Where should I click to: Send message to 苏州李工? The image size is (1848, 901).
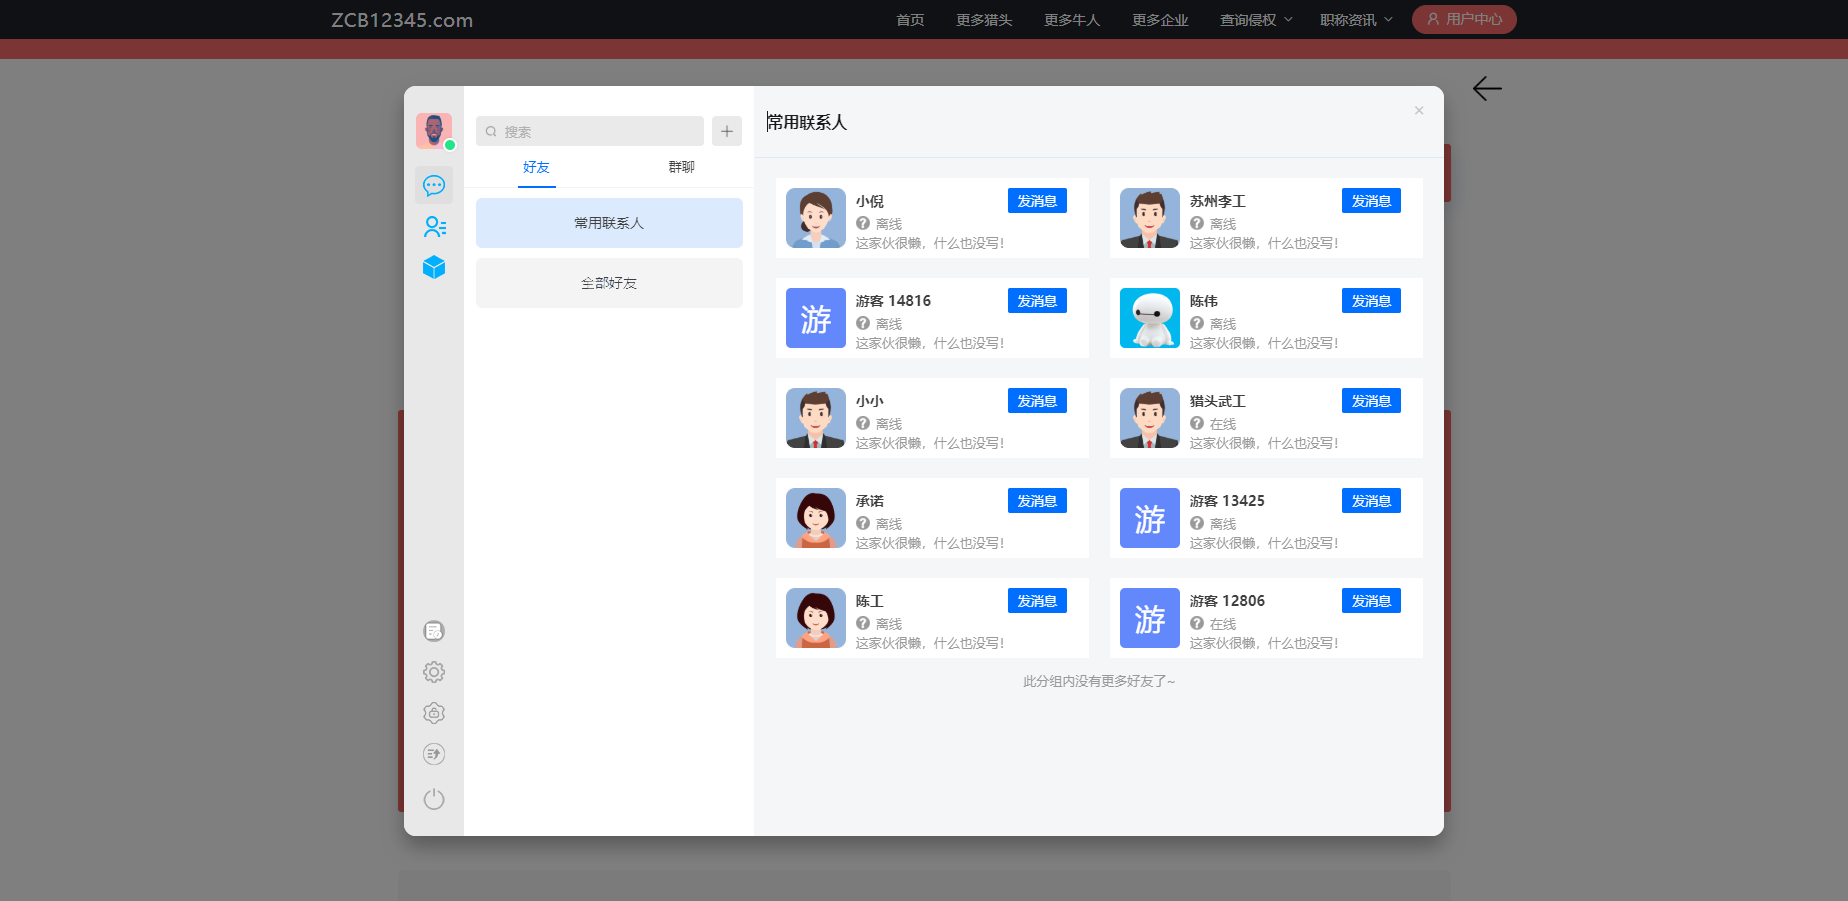[x=1371, y=201]
